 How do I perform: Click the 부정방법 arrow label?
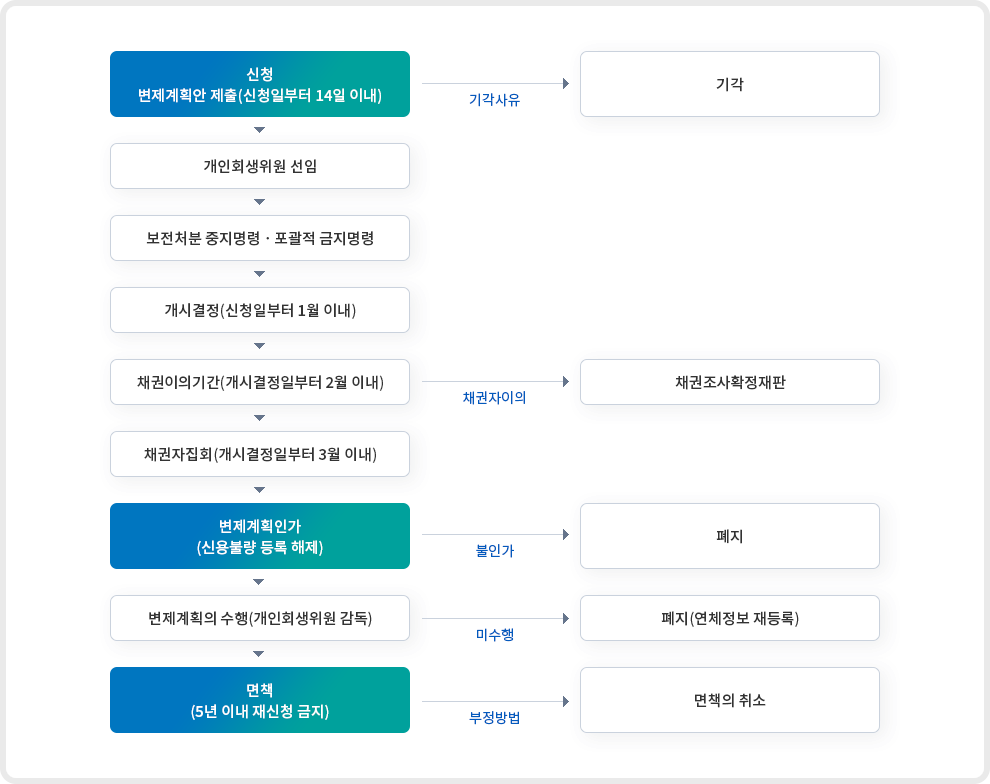pos(494,718)
